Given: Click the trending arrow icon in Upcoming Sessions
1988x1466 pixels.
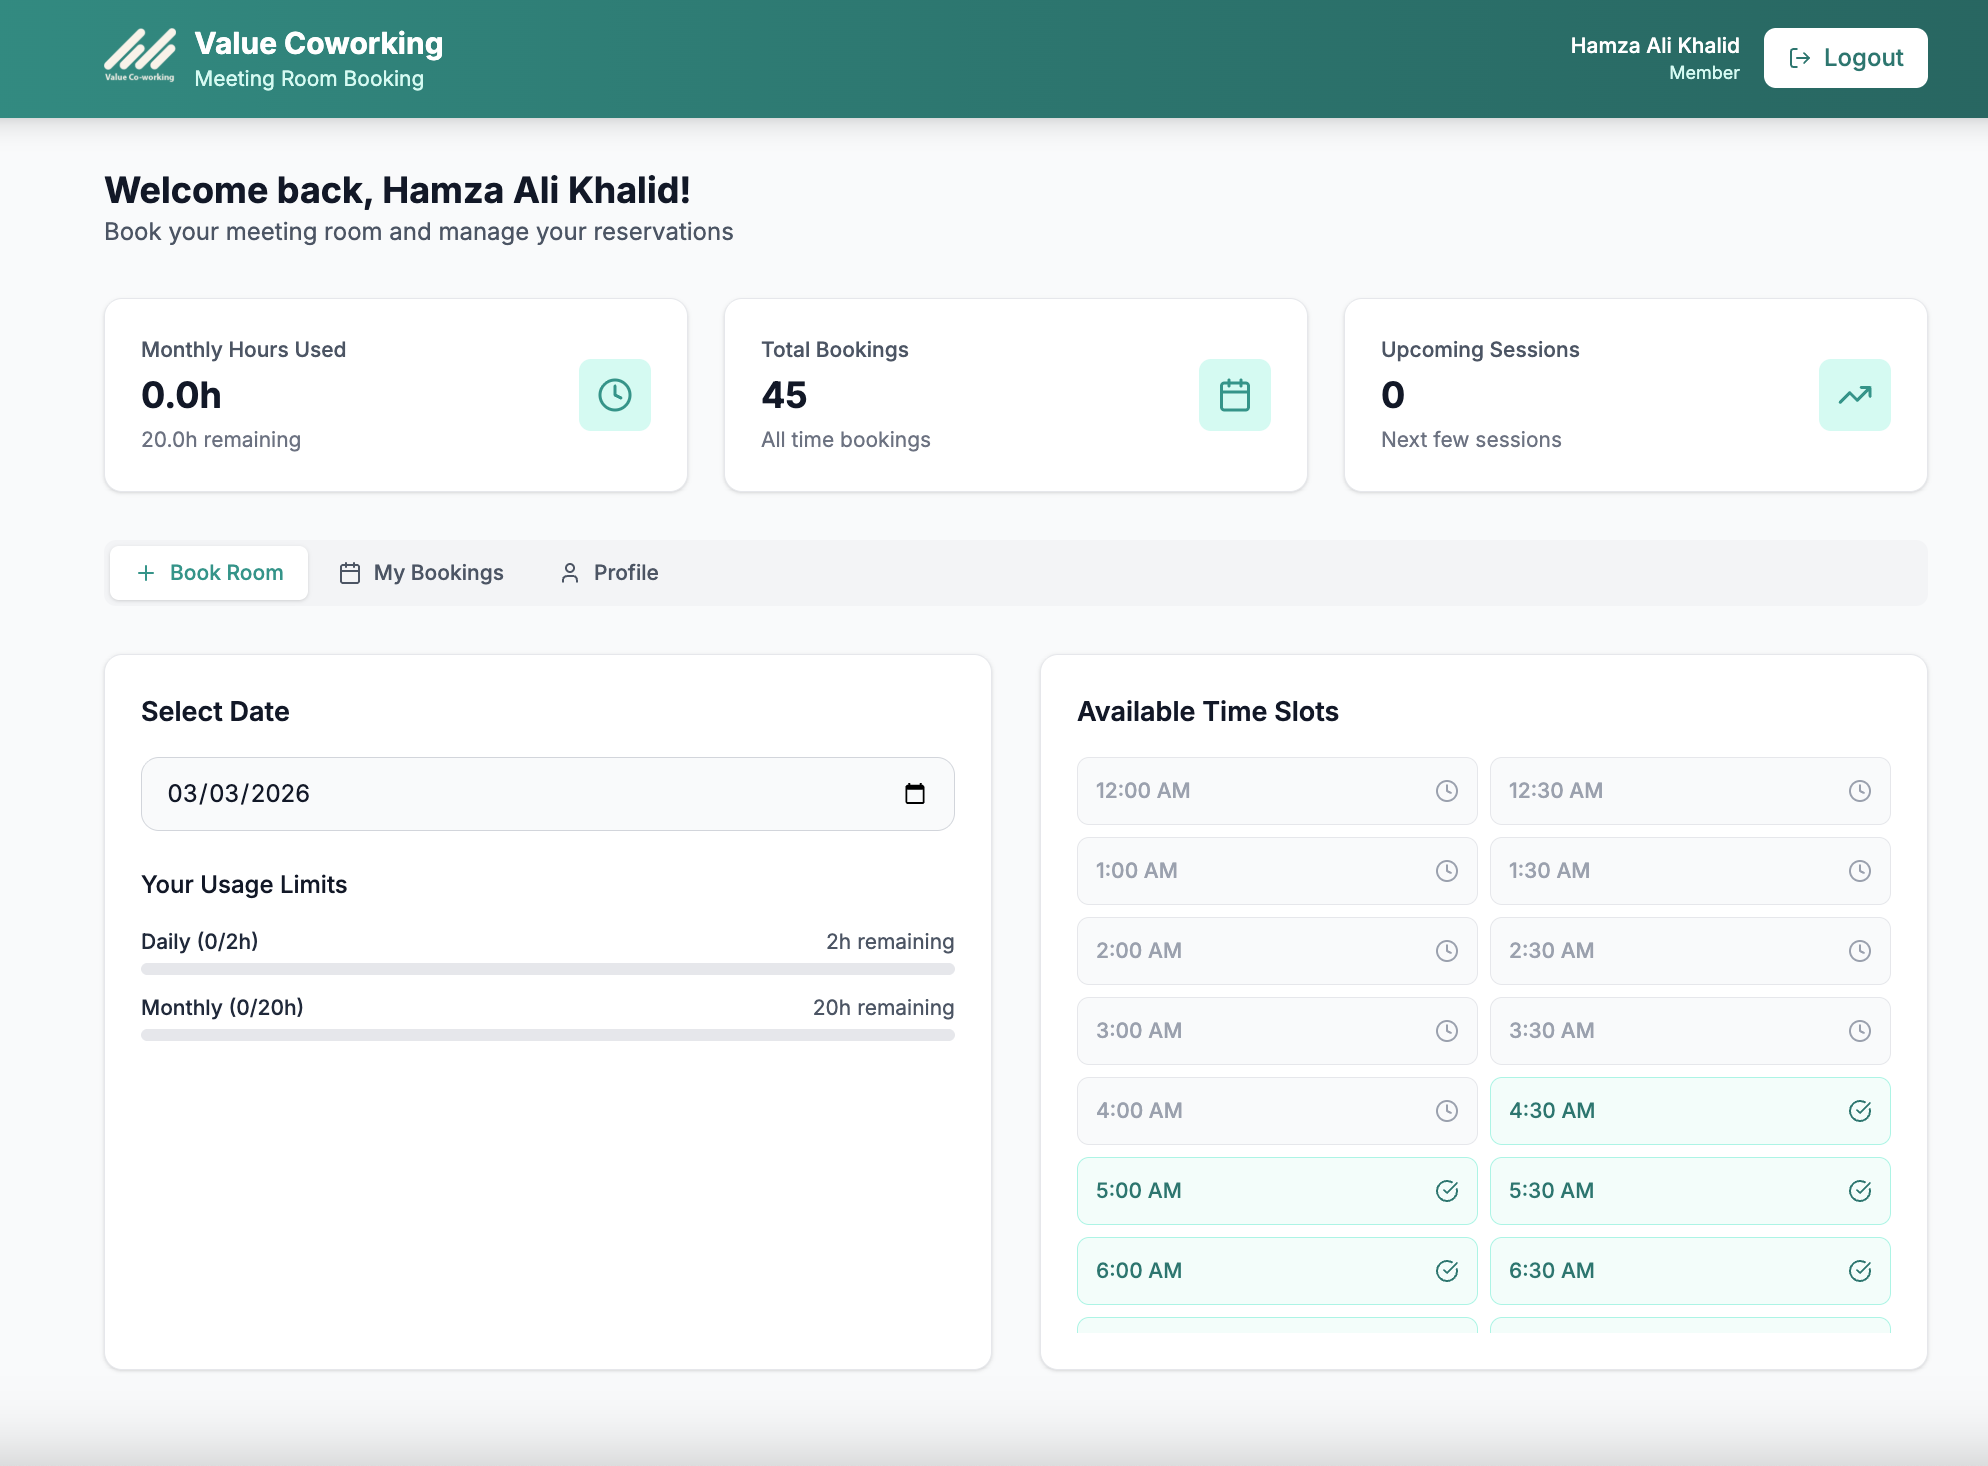Looking at the screenshot, I should [x=1854, y=395].
